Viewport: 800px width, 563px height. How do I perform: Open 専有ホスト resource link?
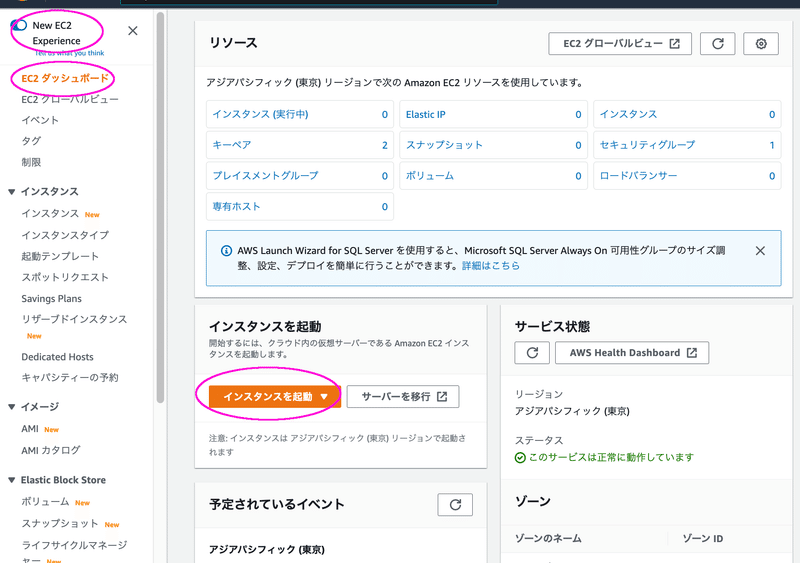236,206
